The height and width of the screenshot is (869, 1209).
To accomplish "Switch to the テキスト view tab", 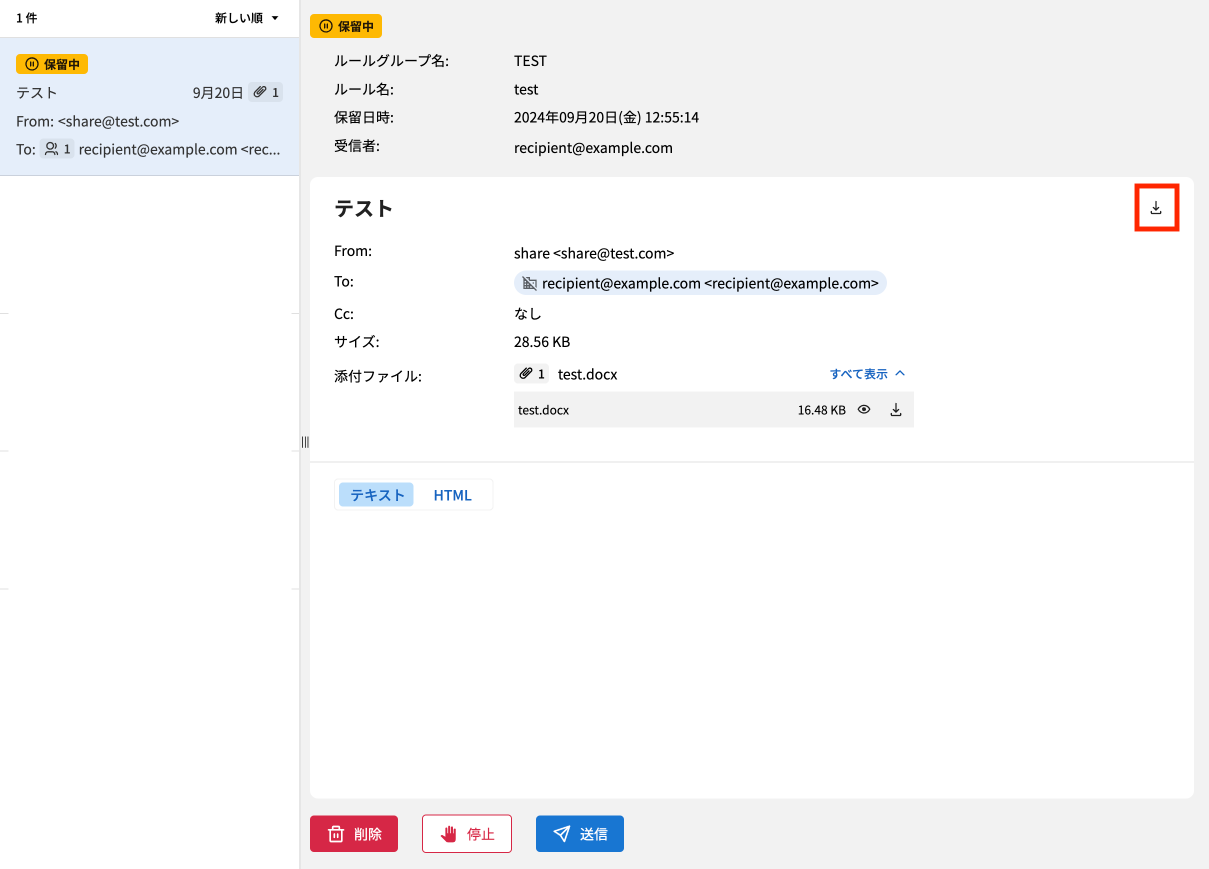I will (x=377, y=495).
